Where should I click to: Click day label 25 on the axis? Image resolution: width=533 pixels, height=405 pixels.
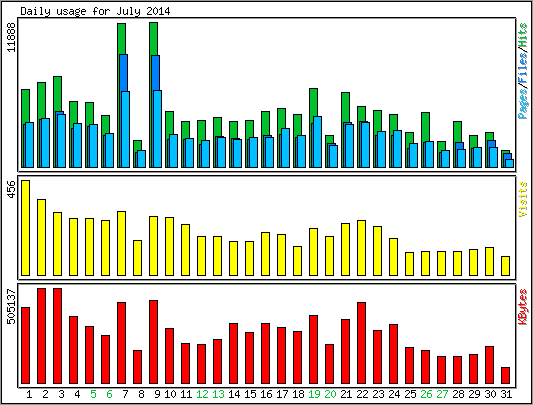tap(410, 394)
